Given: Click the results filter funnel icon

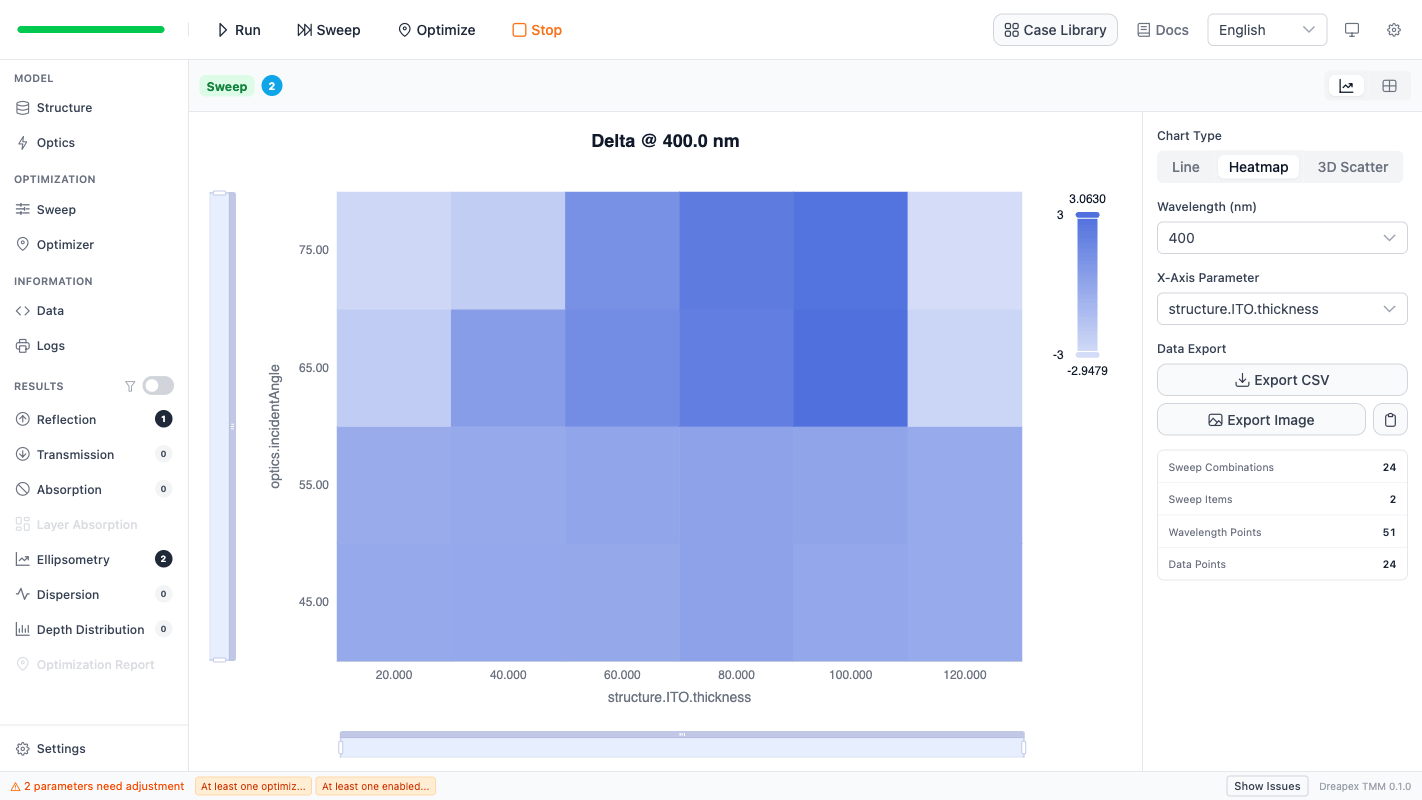Looking at the screenshot, I should (129, 386).
